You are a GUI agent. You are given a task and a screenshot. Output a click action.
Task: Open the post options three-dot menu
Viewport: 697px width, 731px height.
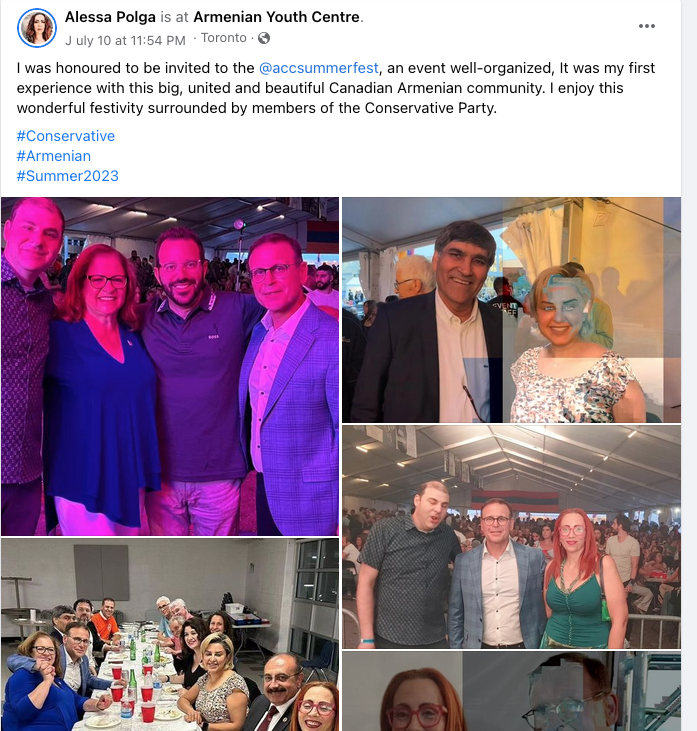646,26
